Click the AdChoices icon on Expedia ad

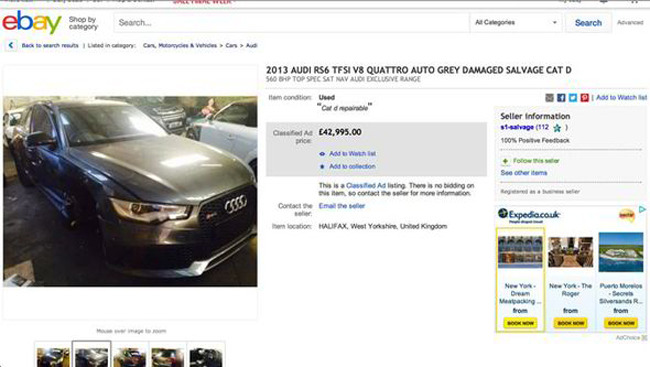click(642, 210)
